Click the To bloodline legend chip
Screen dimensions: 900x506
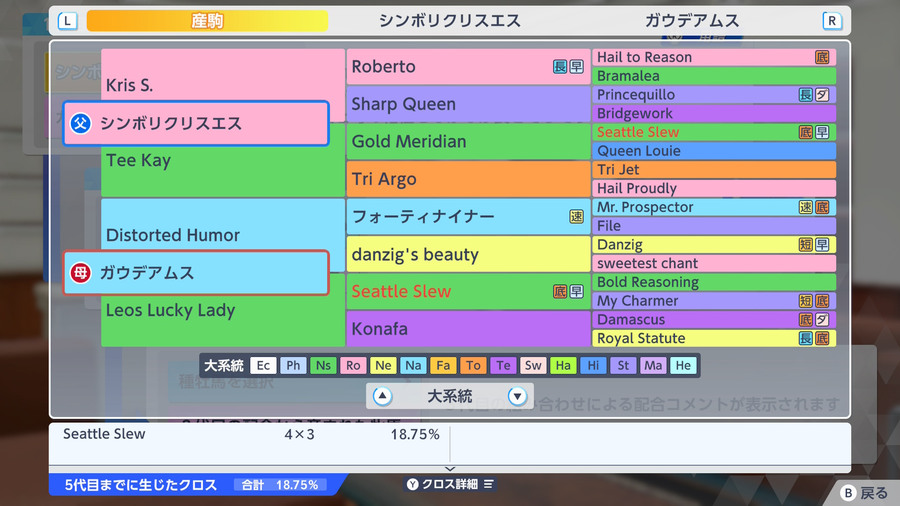[474, 365]
